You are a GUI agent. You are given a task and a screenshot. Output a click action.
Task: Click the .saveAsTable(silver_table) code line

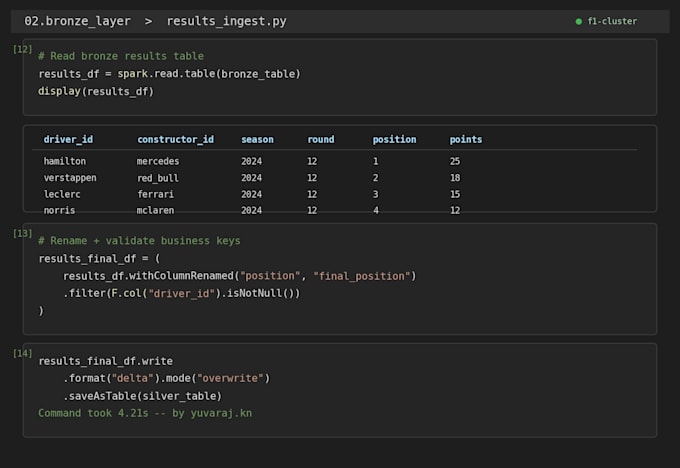[142, 396]
